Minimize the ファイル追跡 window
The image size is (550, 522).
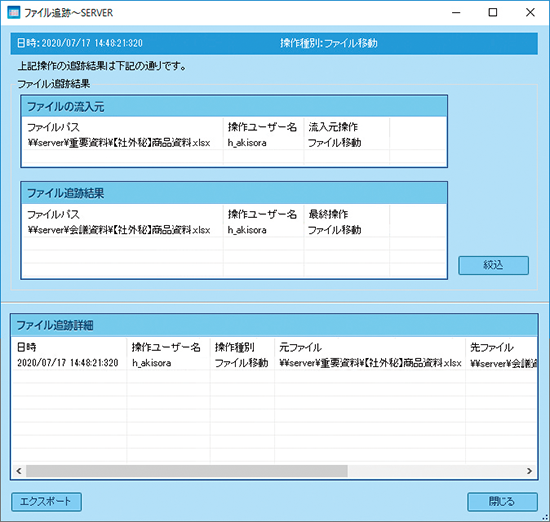coord(456,13)
